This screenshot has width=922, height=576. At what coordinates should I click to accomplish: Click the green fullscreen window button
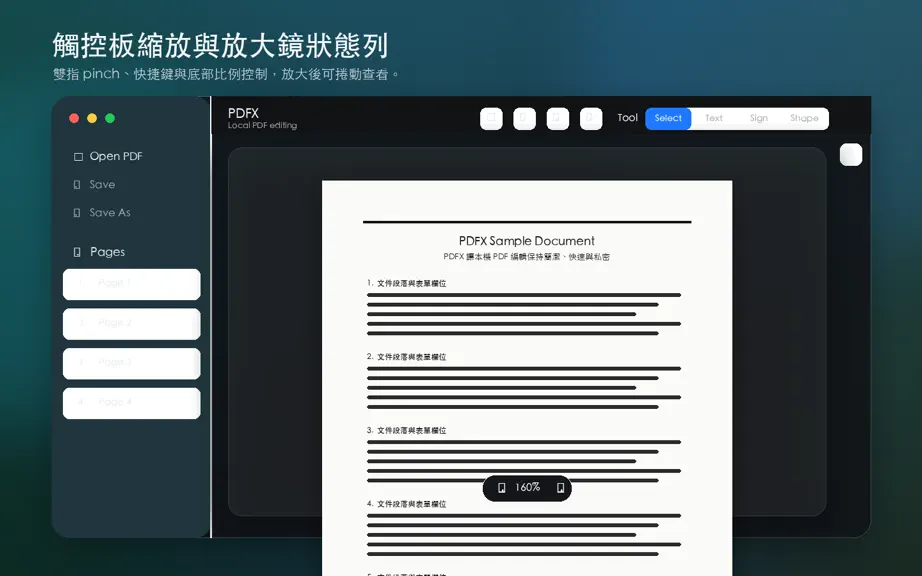click(110, 118)
